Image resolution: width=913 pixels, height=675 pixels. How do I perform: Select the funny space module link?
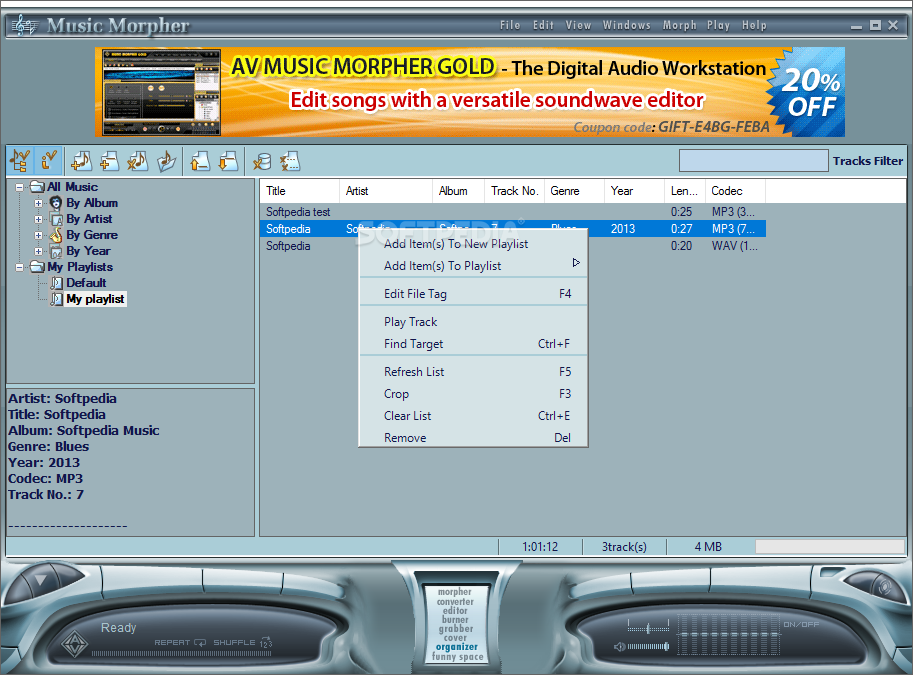(458, 656)
